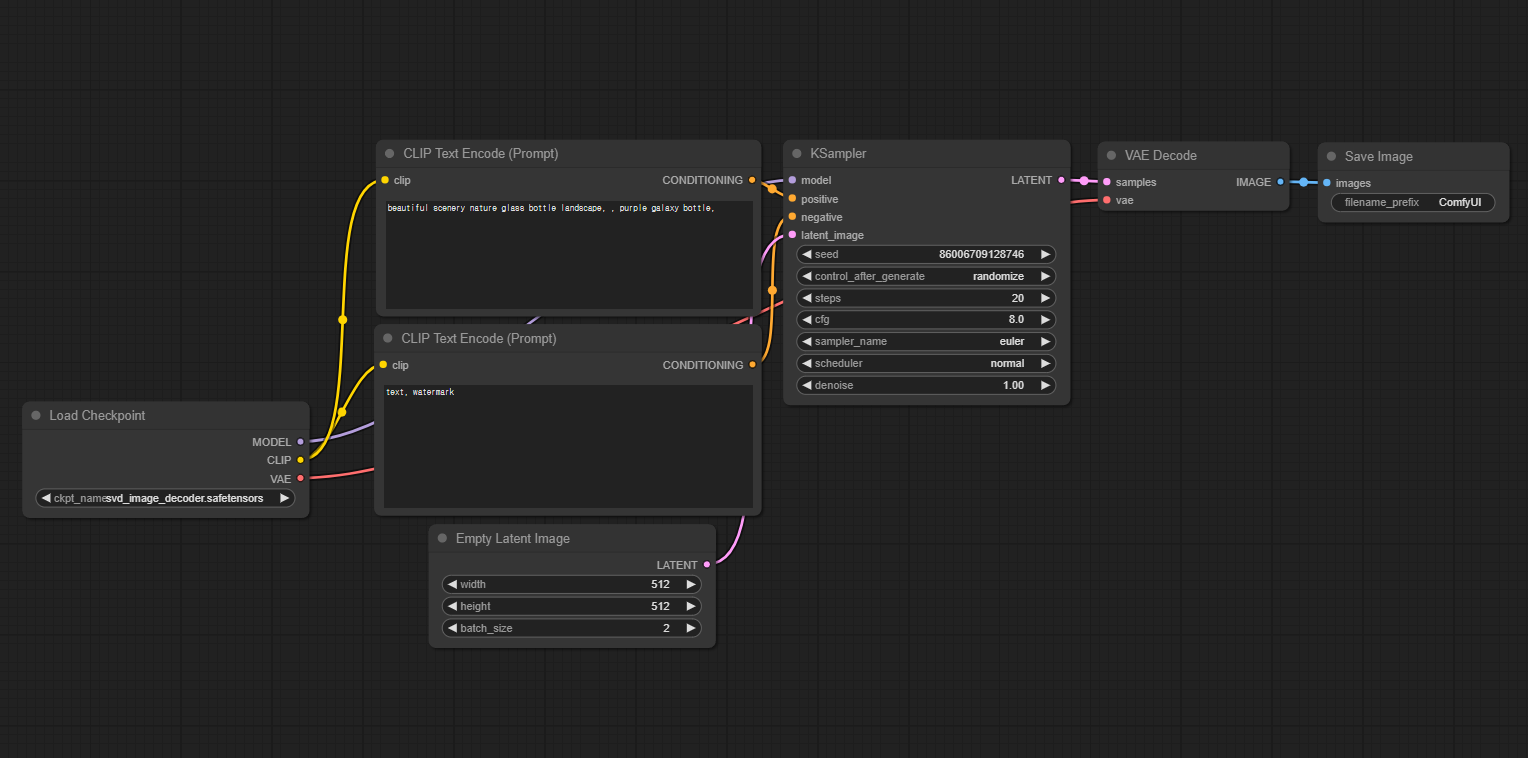
Task: Select previous ckpt_name checkpoint arrow
Action: [x=46, y=498]
